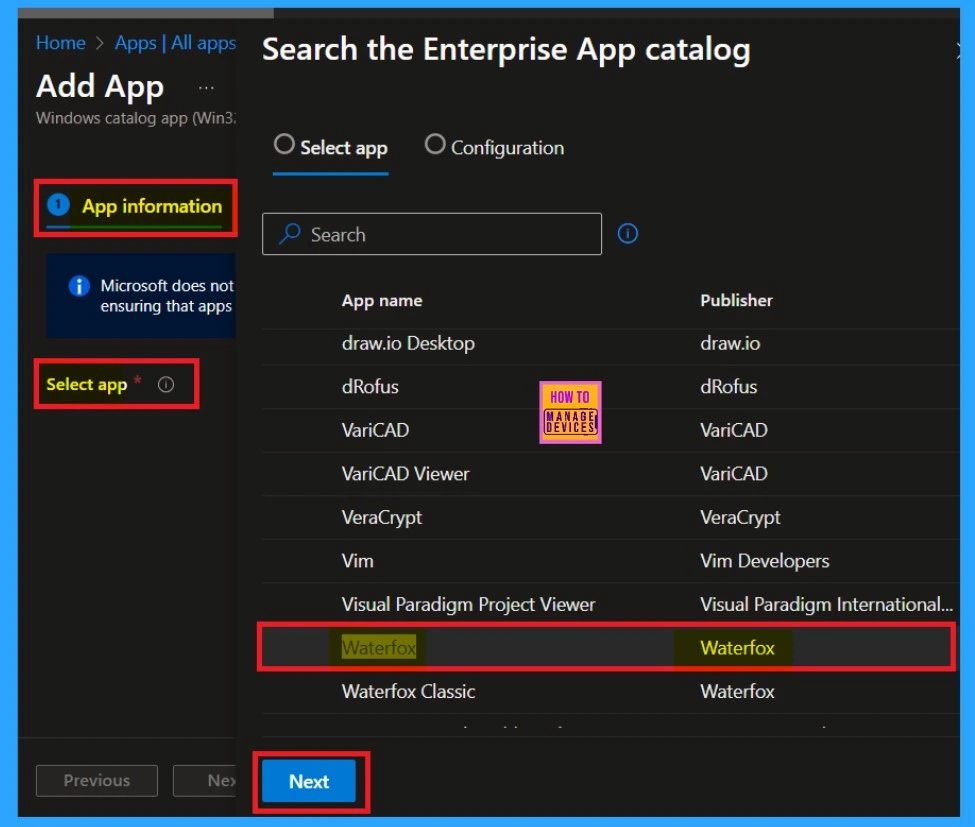
Task: Switch to the Configuration tab label
Action: click(x=507, y=148)
